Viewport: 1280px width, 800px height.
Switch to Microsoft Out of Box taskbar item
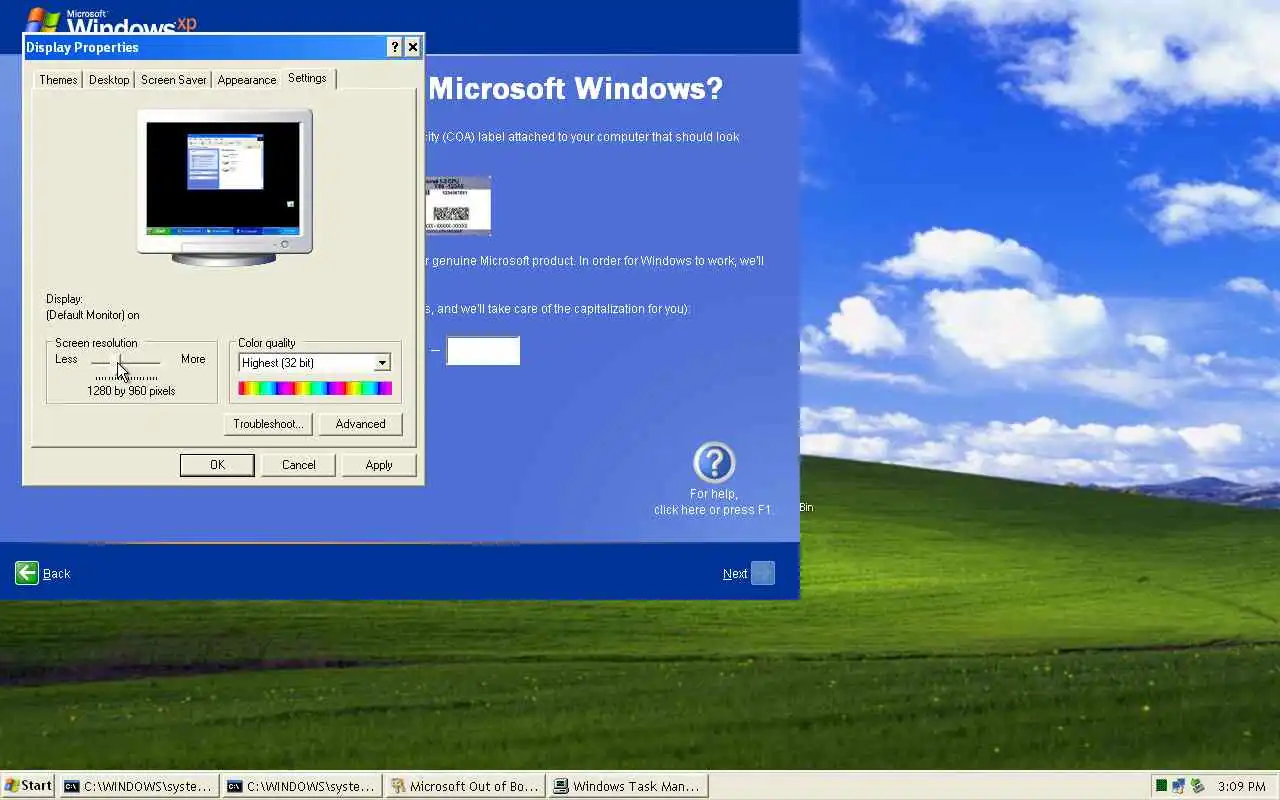coord(465,787)
